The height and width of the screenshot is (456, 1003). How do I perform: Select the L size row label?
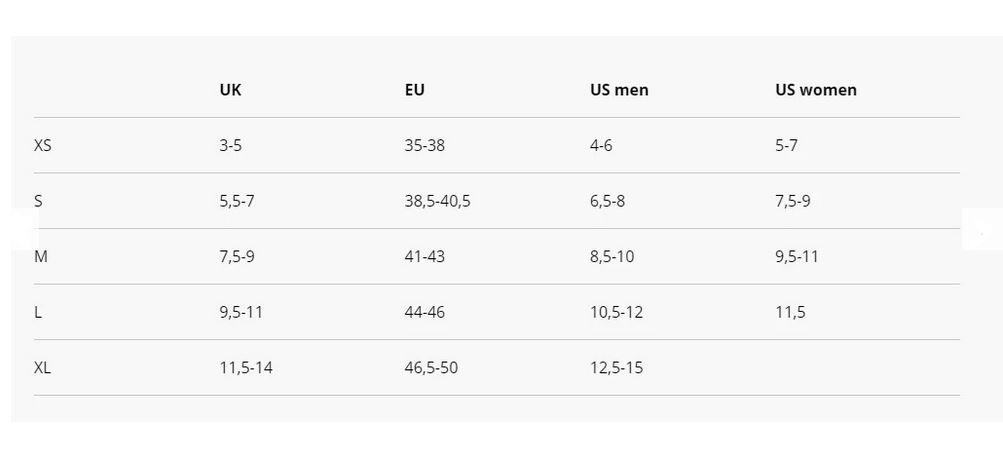pyautogui.click(x=38, y=312)
